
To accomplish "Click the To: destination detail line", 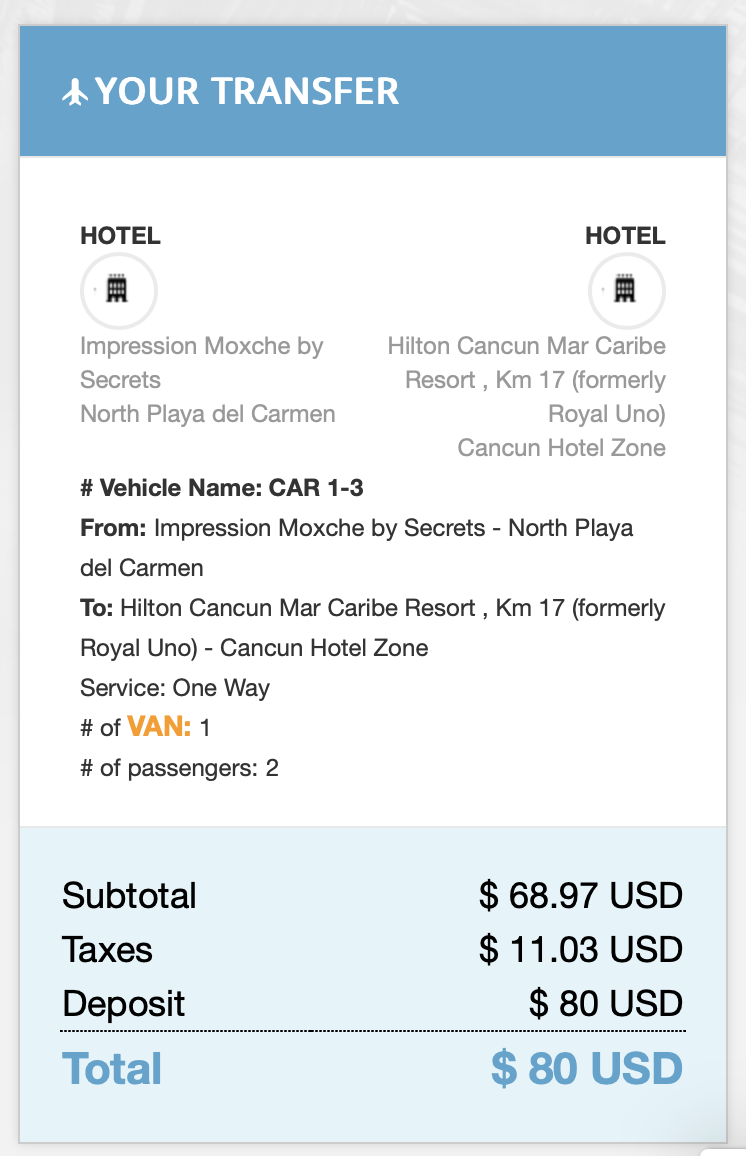I will 372,627.
